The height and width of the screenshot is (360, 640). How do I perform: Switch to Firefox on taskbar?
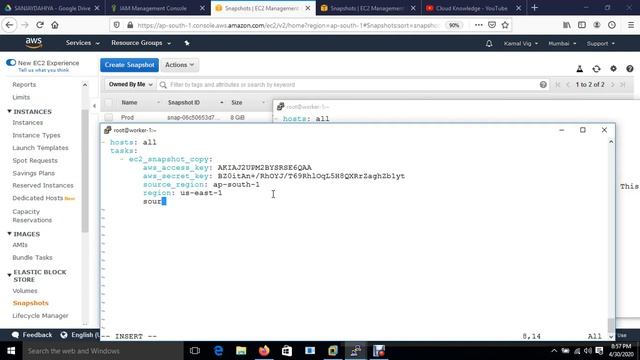pos(264,351)
